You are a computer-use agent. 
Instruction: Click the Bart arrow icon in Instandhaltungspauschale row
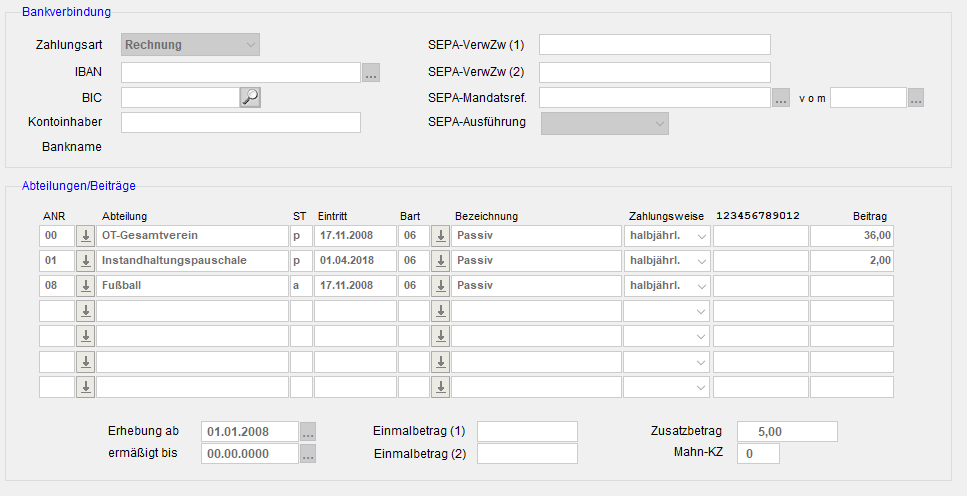[x=440, y=261]
